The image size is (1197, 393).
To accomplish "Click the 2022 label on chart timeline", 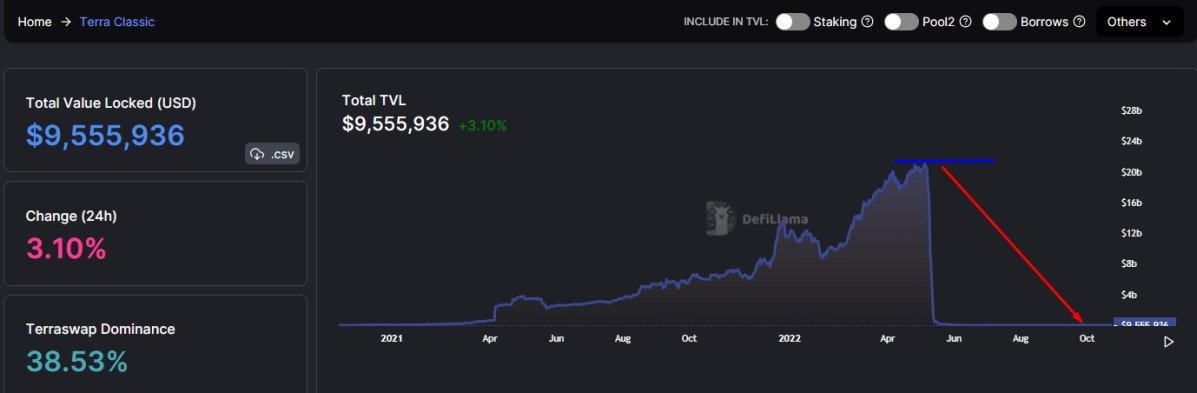I will click(789, 338).
